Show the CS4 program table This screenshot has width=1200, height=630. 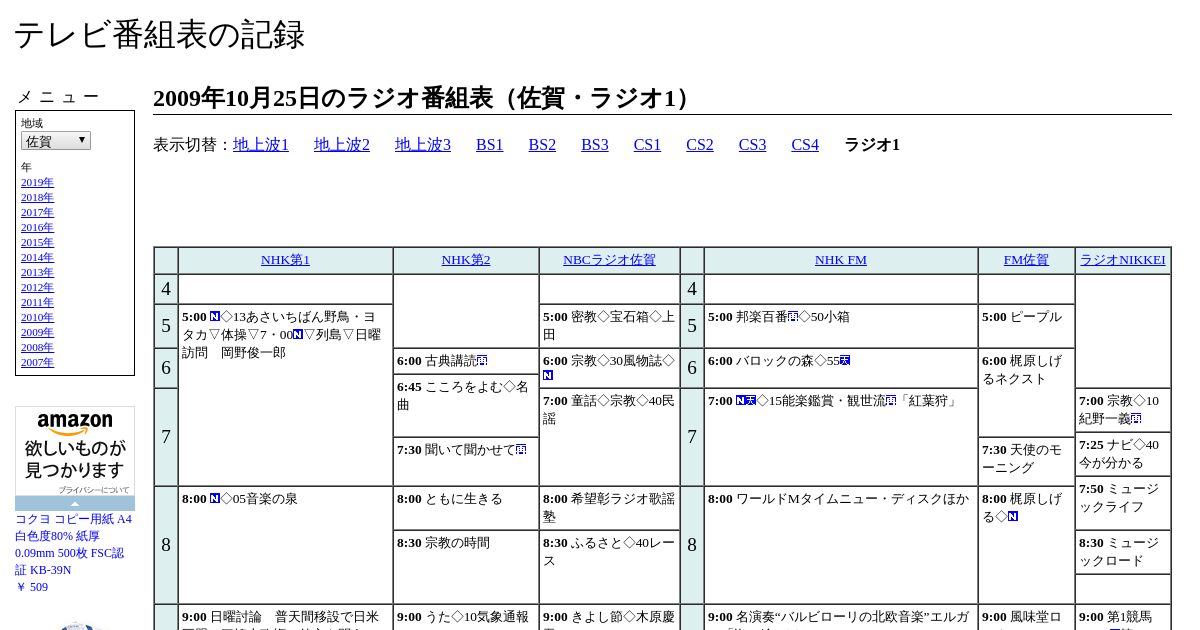tap(805, 145)
